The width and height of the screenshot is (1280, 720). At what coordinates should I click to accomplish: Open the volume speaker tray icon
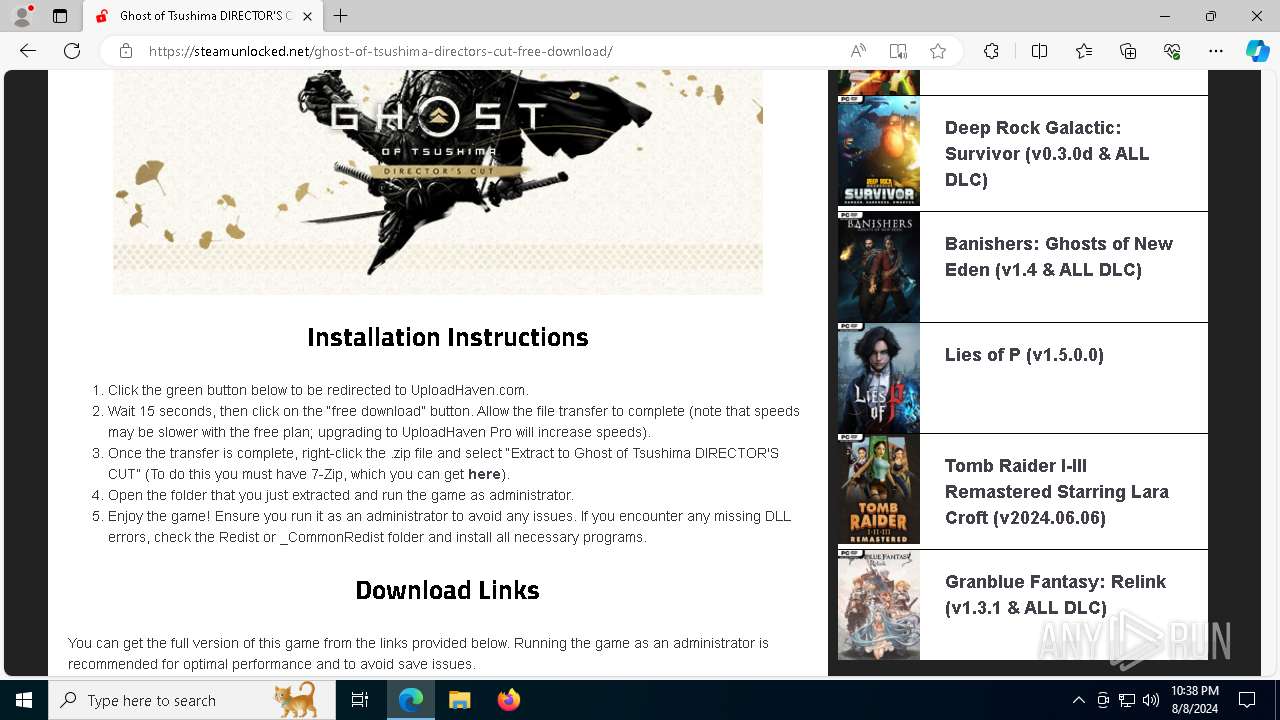pyautogui.click(x=1150, y=700)
